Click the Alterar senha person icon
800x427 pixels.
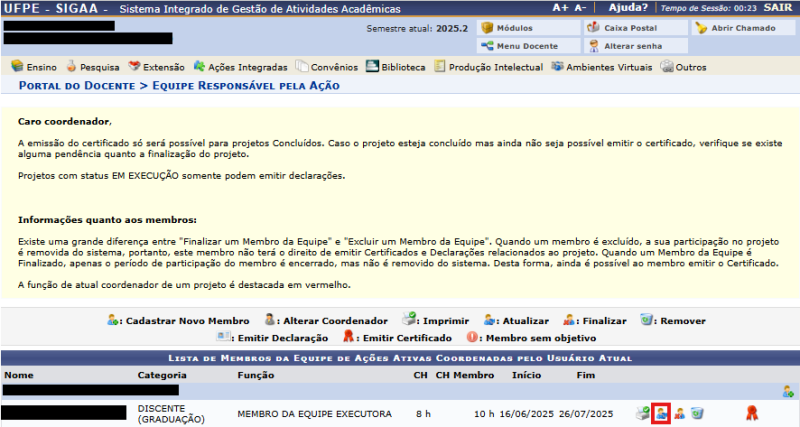pos(594,46)
